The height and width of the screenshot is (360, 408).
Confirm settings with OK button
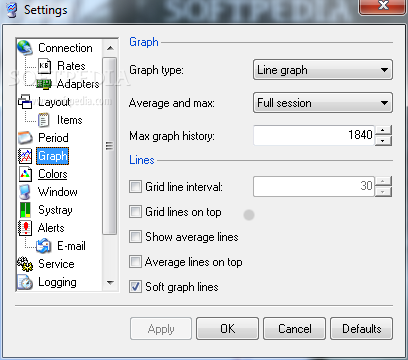coord(227,329)
